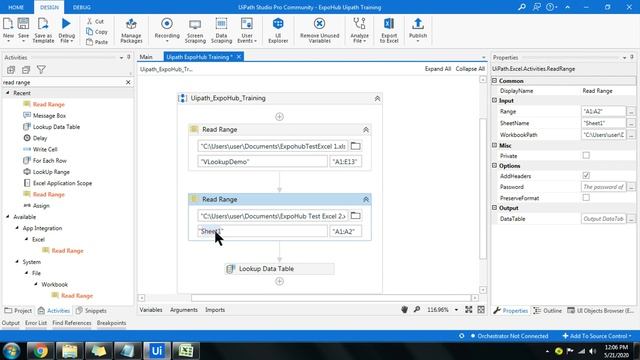Viewport: 640px width, 360px height.
Task: Publish the project
Action: coord(418,29)
